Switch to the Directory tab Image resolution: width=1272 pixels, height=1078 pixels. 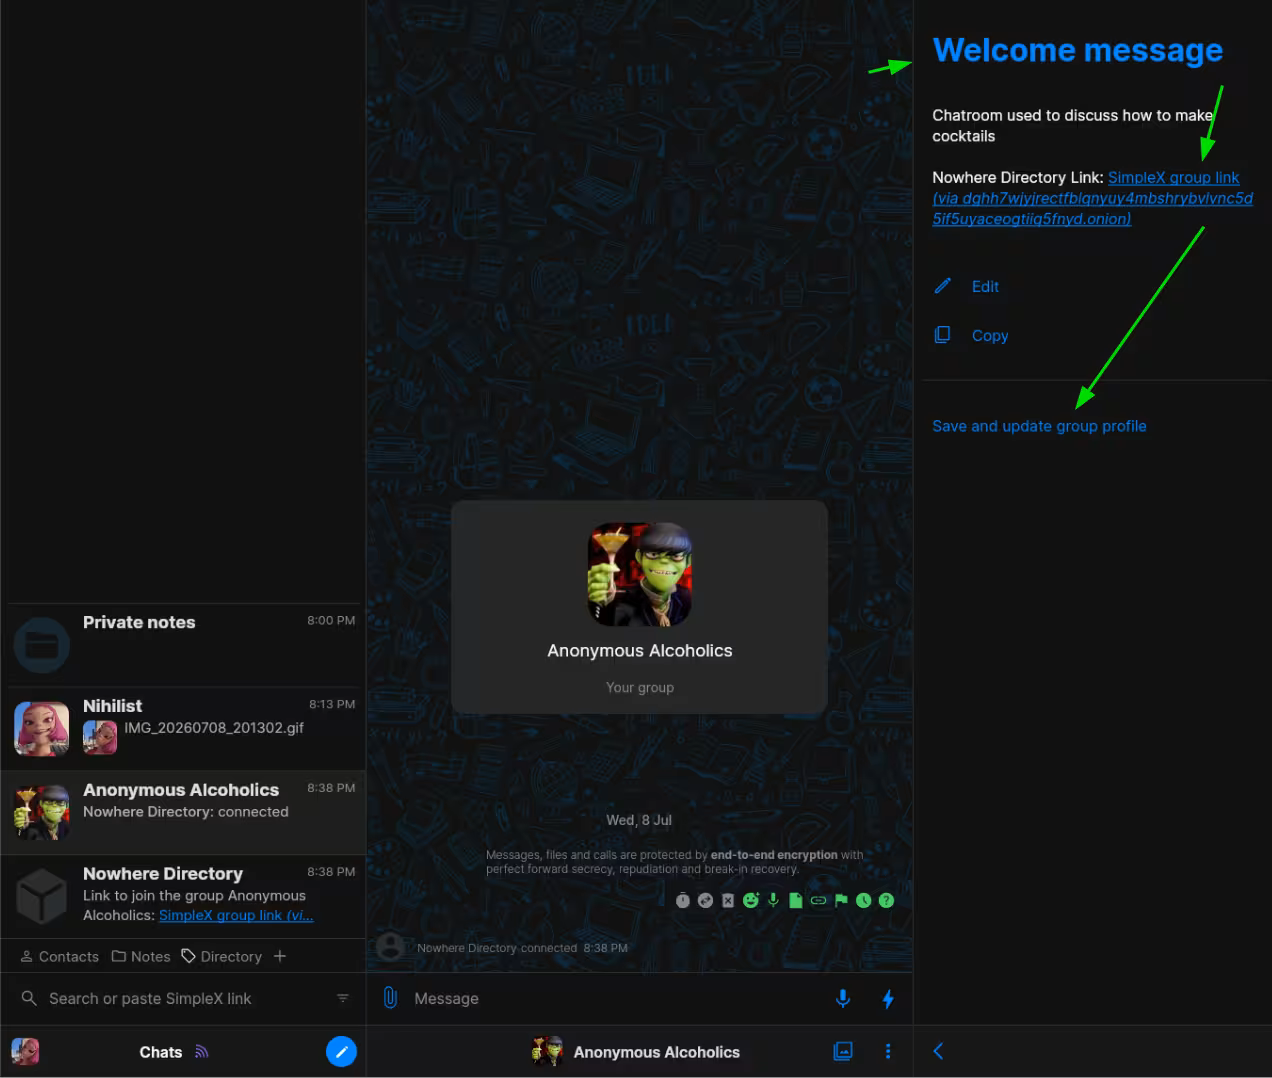tap(221, 956)
